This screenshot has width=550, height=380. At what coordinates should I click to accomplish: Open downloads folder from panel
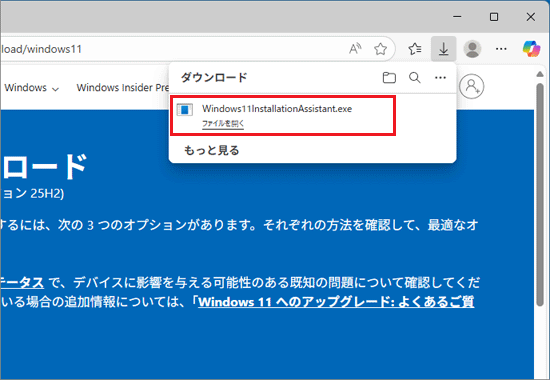point(389,78)
